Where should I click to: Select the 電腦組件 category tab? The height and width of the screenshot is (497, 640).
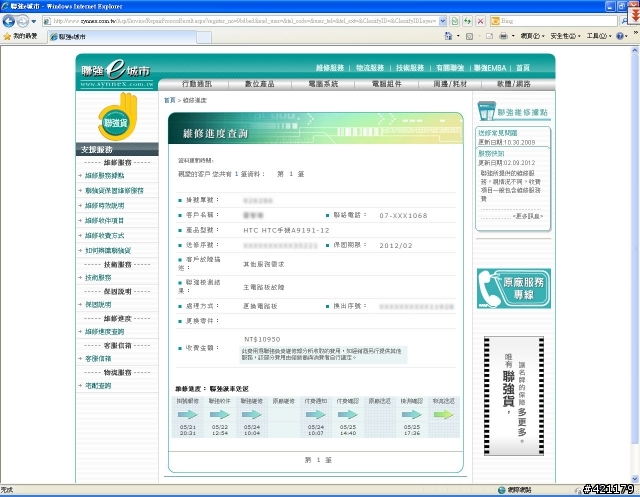tap(386, 84)
